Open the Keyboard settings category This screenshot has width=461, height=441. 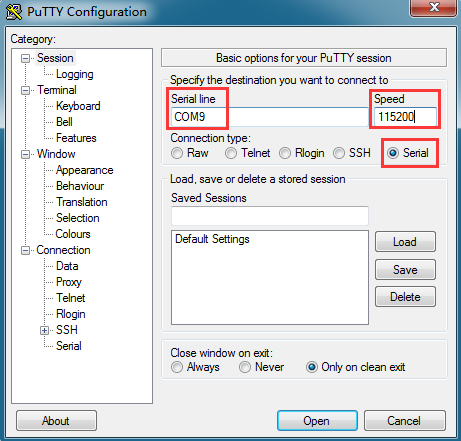click(x=78, y=106)
